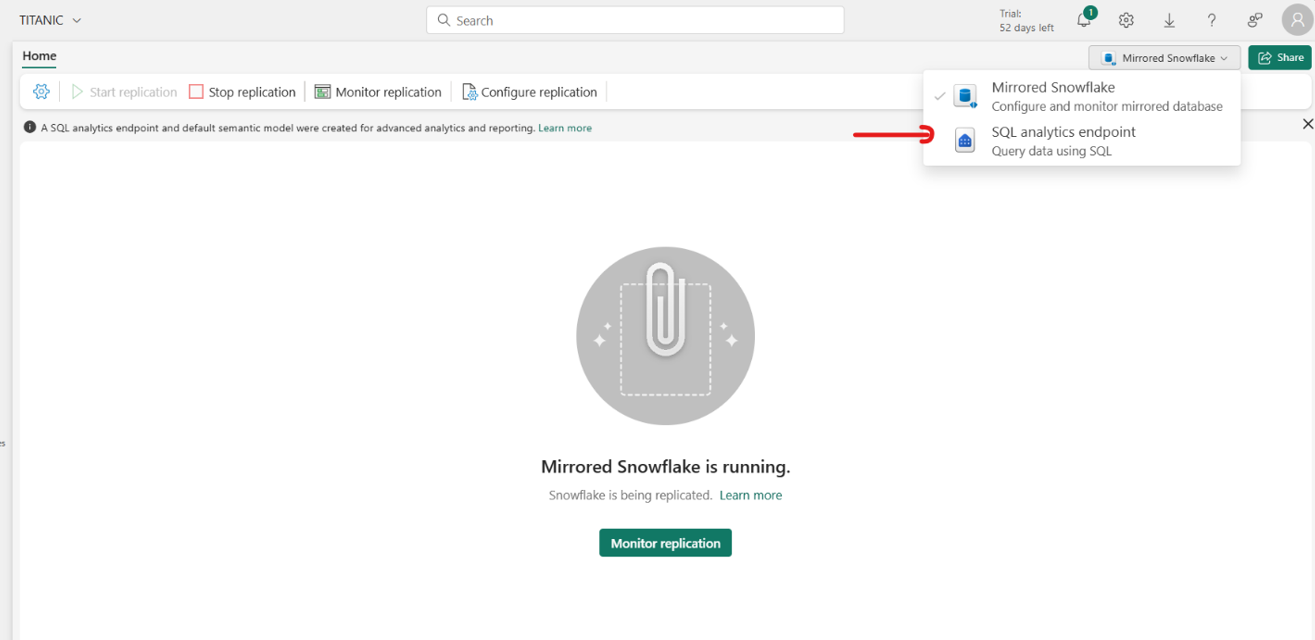Click 'Mirrored Snowflake is running.' heading

(x=665, y=466)
